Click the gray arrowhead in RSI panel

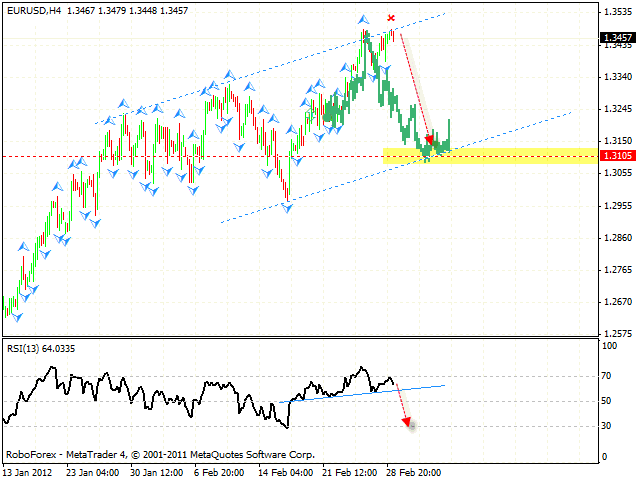click(410, 424)
